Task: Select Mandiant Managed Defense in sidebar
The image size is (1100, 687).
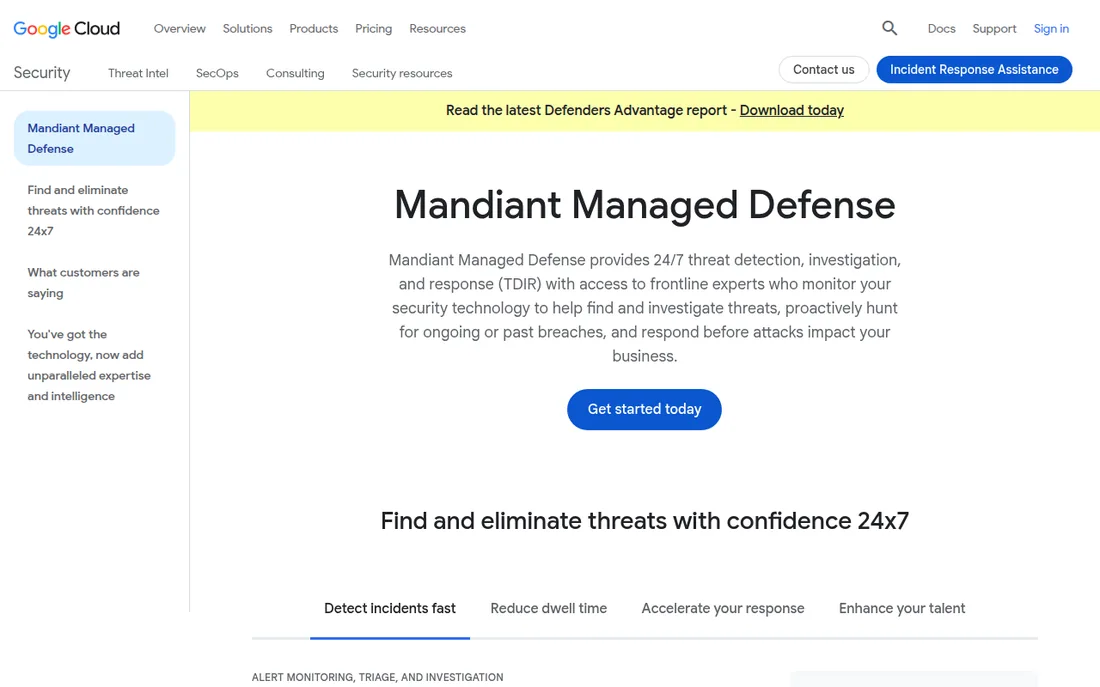Action: (x=94, y=138)
